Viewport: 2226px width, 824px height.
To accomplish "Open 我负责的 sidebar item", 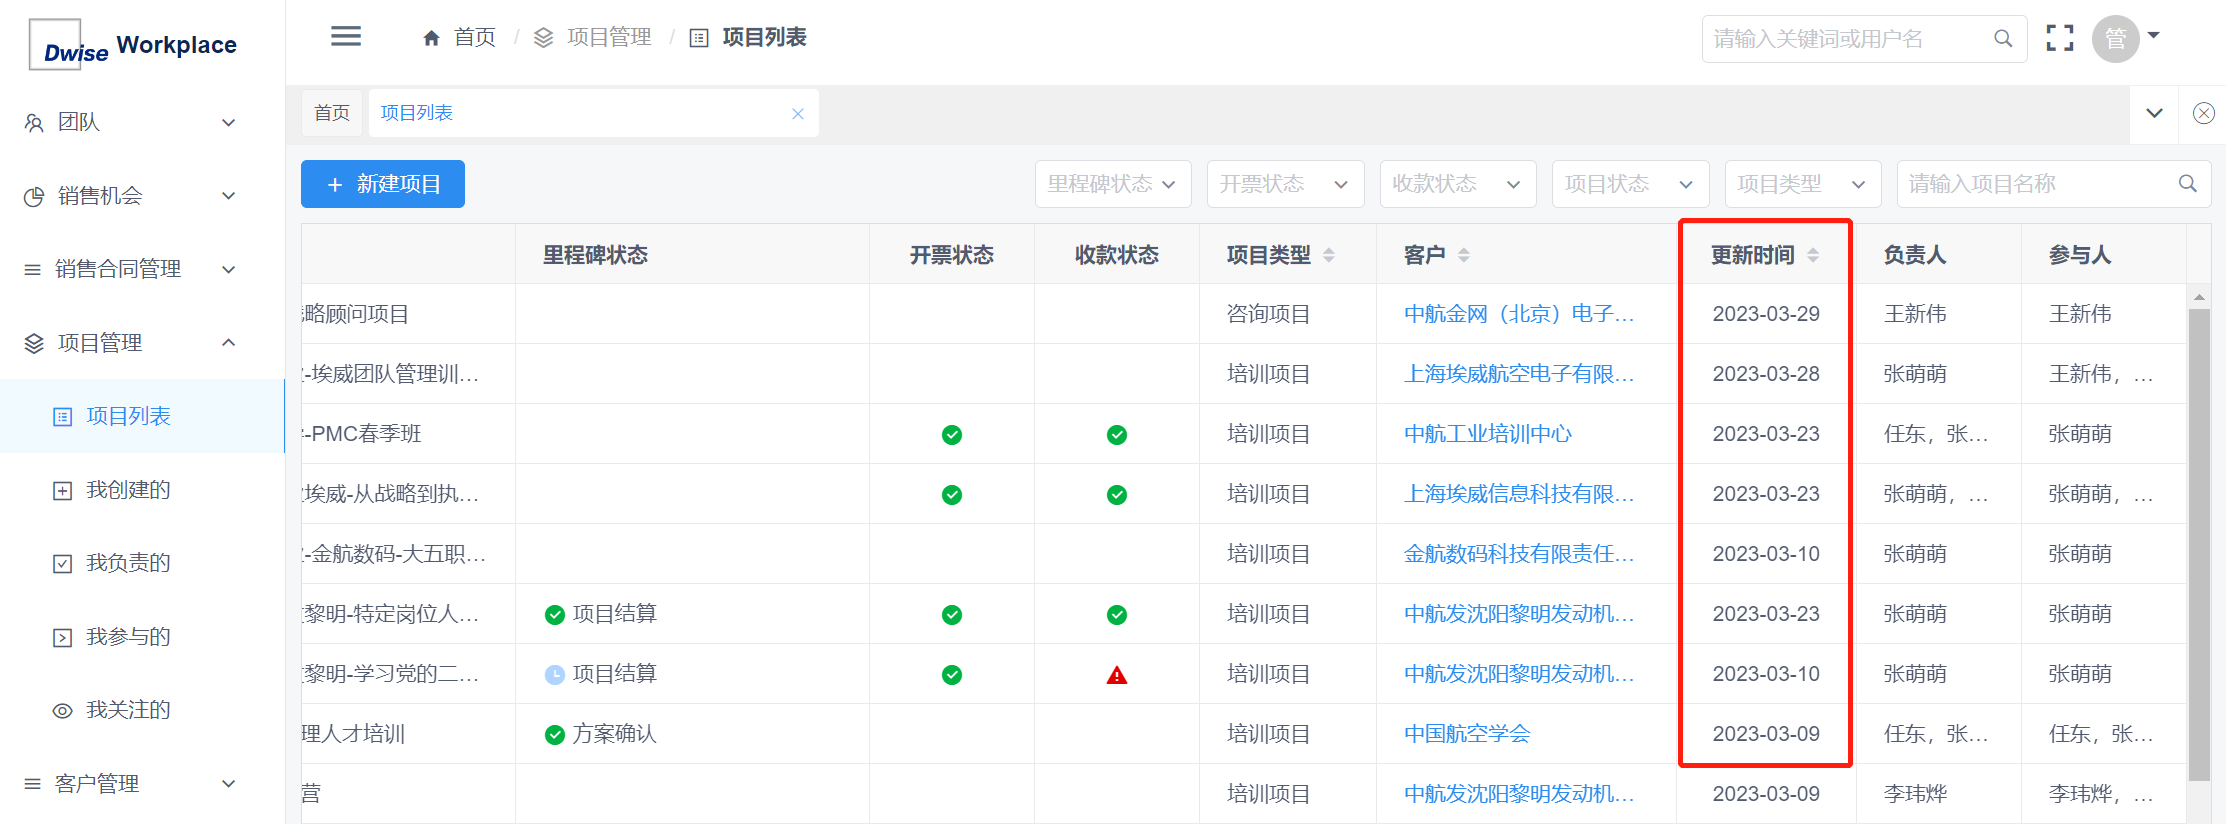I will [x=142, y=563].
